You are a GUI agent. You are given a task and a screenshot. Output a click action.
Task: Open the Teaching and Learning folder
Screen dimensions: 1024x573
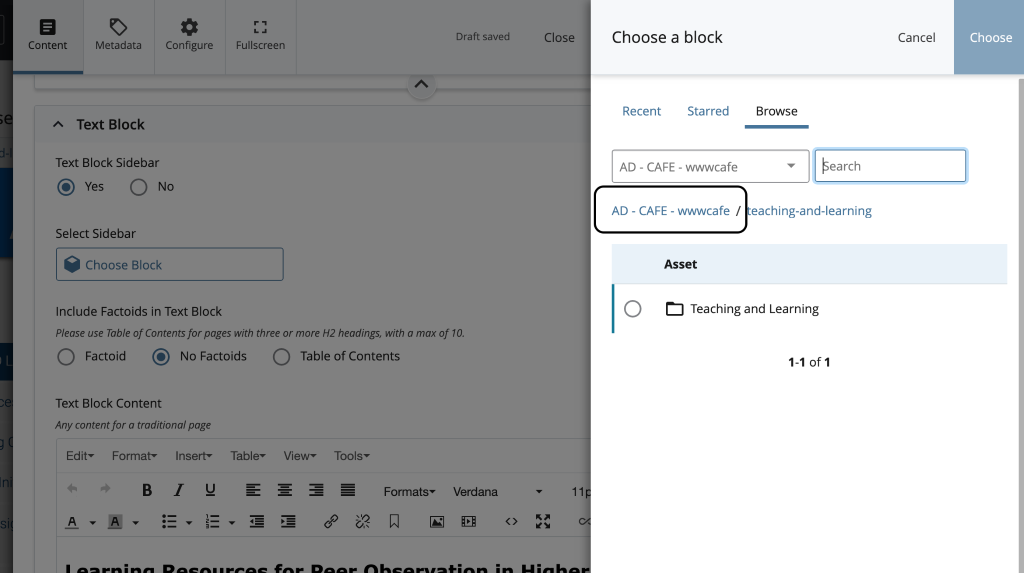coord(754,309)
